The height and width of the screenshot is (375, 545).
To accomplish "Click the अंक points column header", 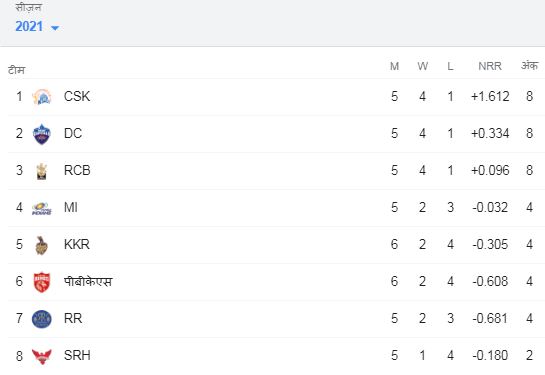I will [529, 65].
